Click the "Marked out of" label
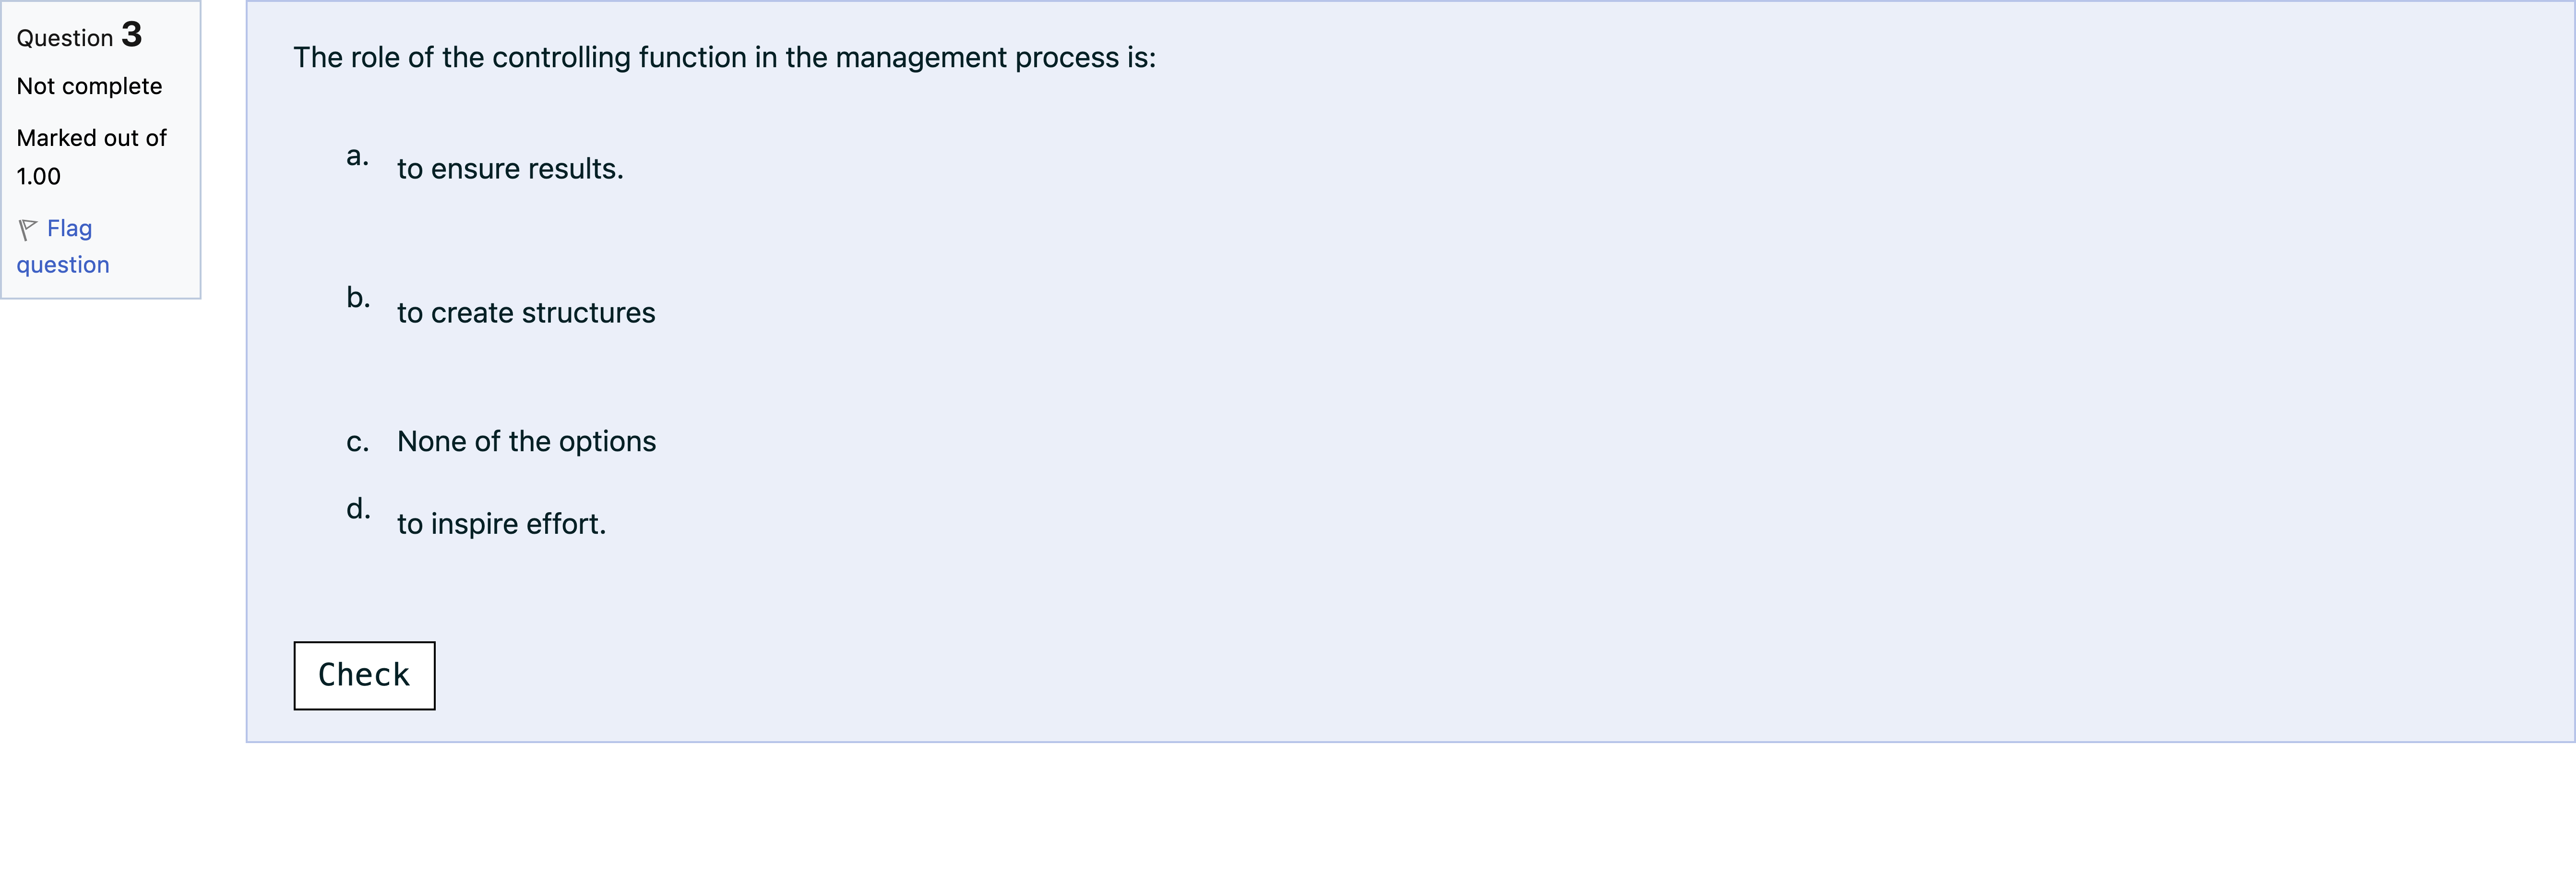The width and height of the screenshot is (2576, 889). 91,138
